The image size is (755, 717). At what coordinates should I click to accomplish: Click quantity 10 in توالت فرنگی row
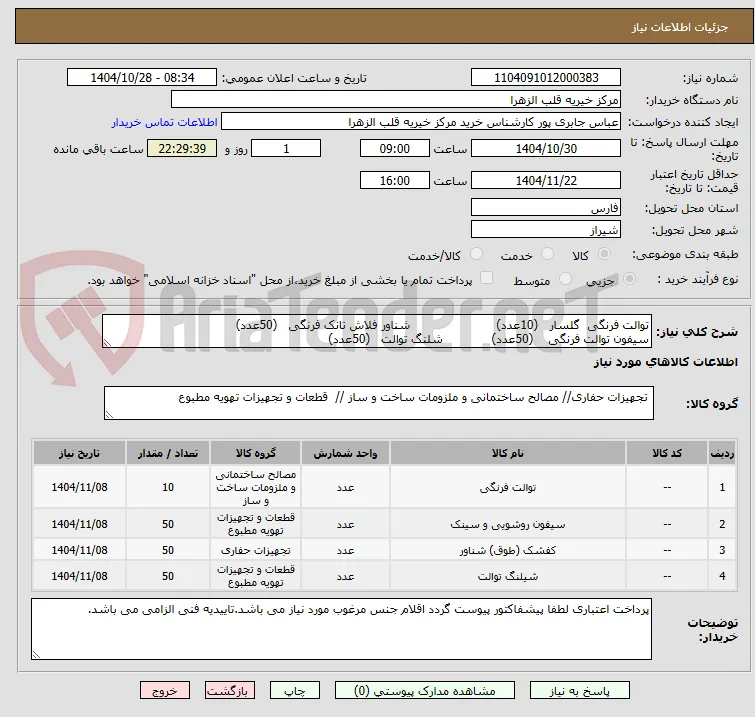click(x=168, y=487)
